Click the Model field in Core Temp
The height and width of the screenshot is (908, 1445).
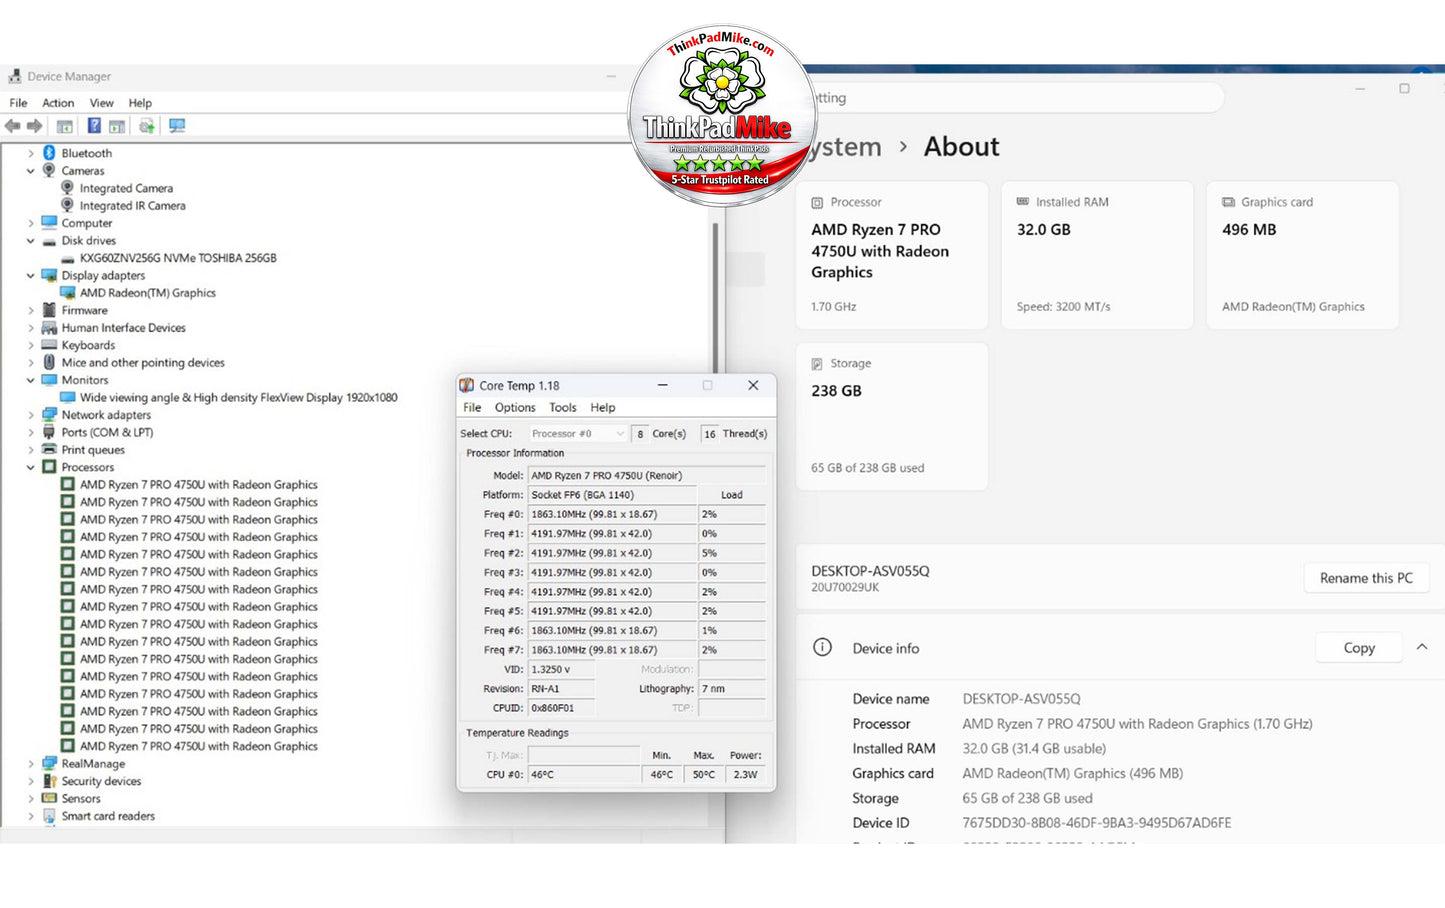tap(646, 476)
